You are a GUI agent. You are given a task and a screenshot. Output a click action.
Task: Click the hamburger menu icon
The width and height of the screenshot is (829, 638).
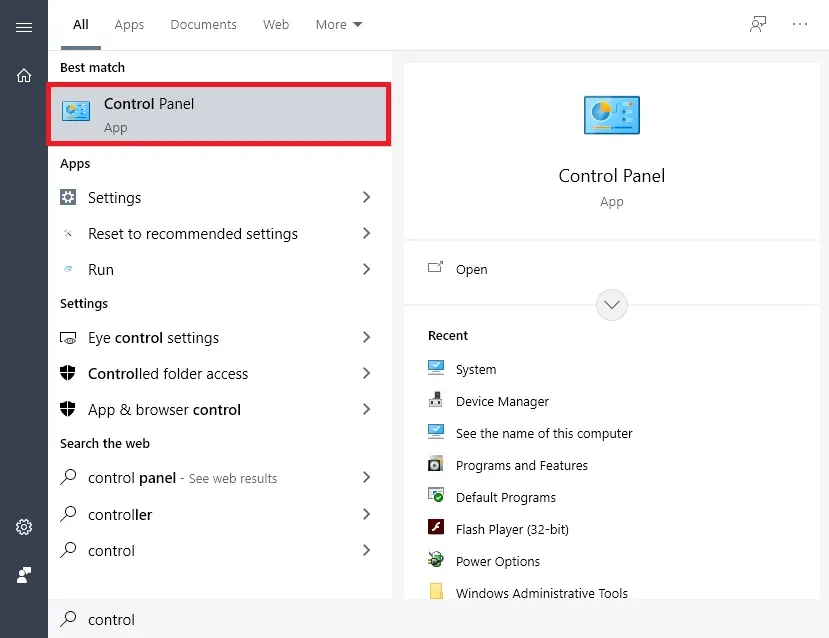click(23, 27)
